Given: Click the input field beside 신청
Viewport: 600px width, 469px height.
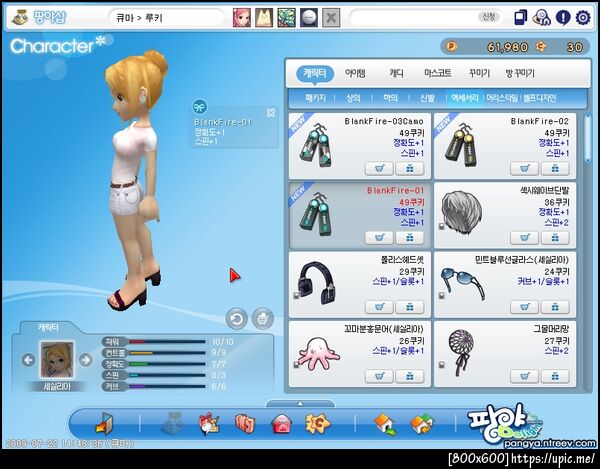Looking at the screenshot, I should point(413,18).
